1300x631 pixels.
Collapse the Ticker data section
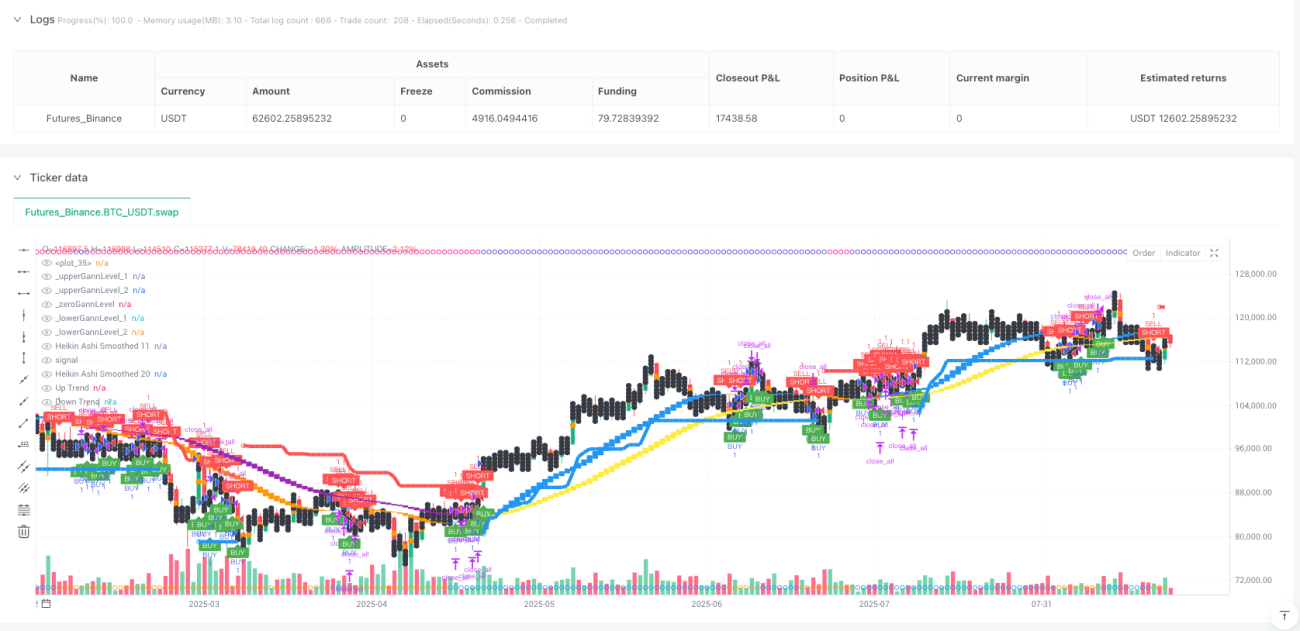click(x=17, y=177)
